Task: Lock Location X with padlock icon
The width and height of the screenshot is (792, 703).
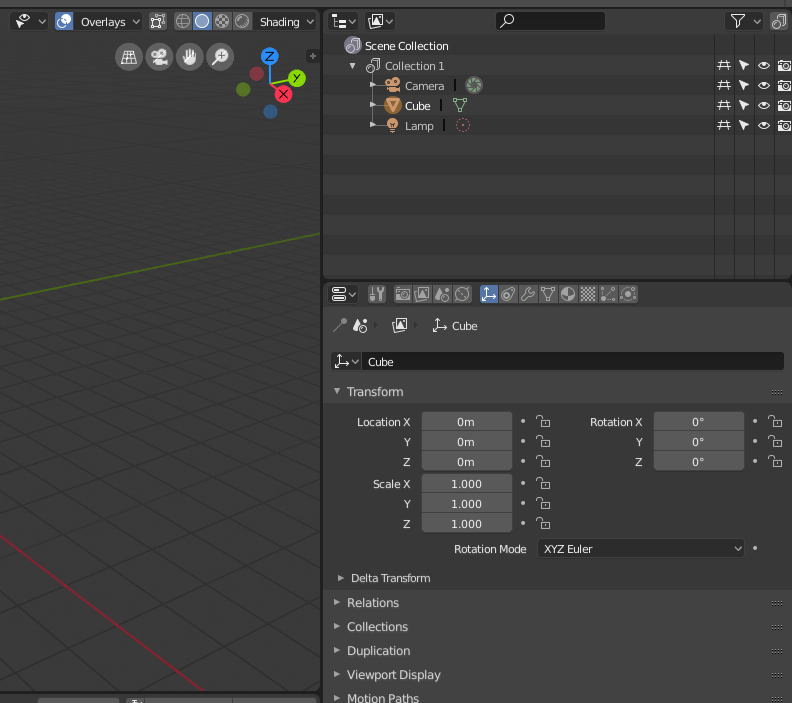Action: [x=543, y=421]
